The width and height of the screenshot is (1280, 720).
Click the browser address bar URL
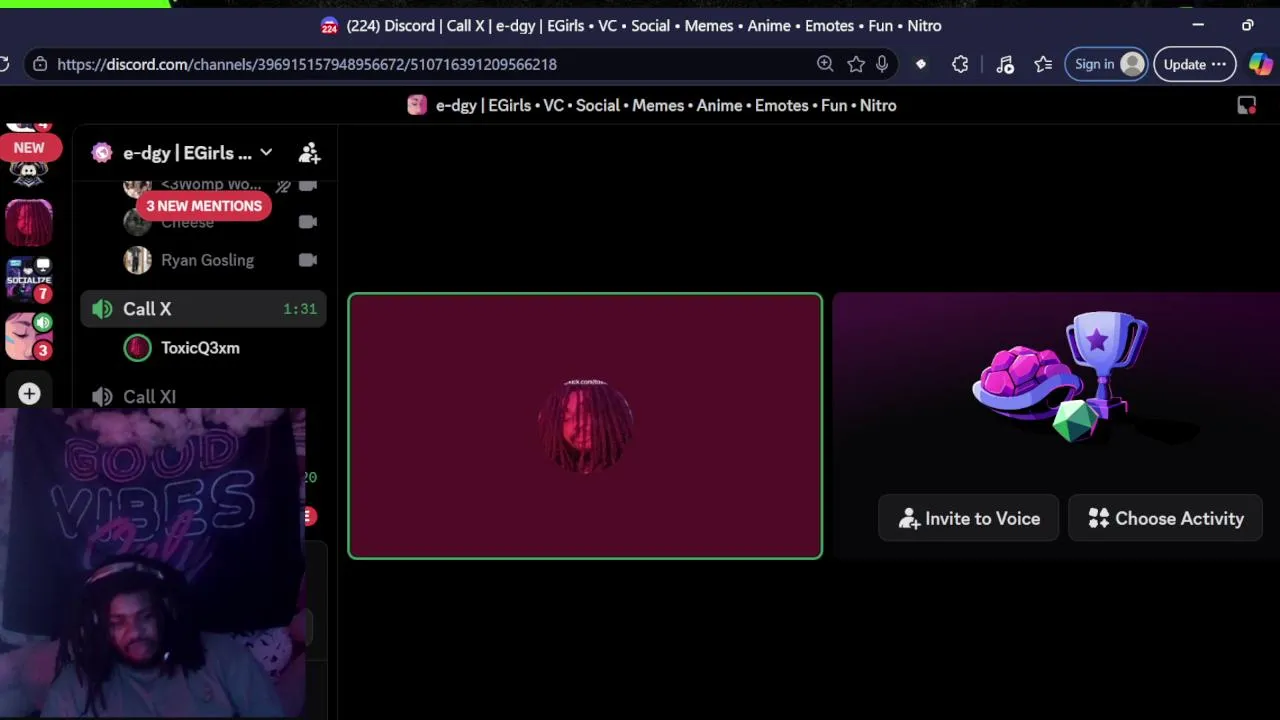pyautogui.click(x=307, y=64)
